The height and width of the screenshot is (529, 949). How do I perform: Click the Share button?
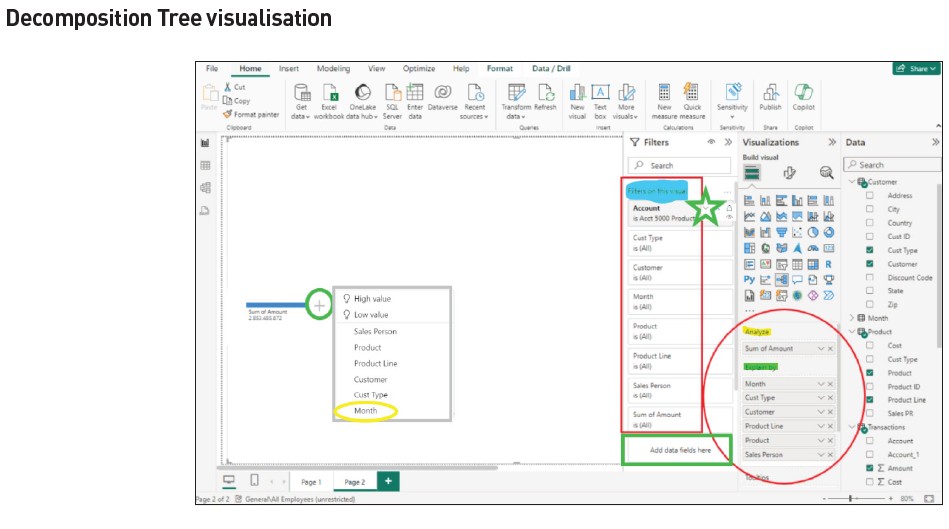(x=913, y=69)
